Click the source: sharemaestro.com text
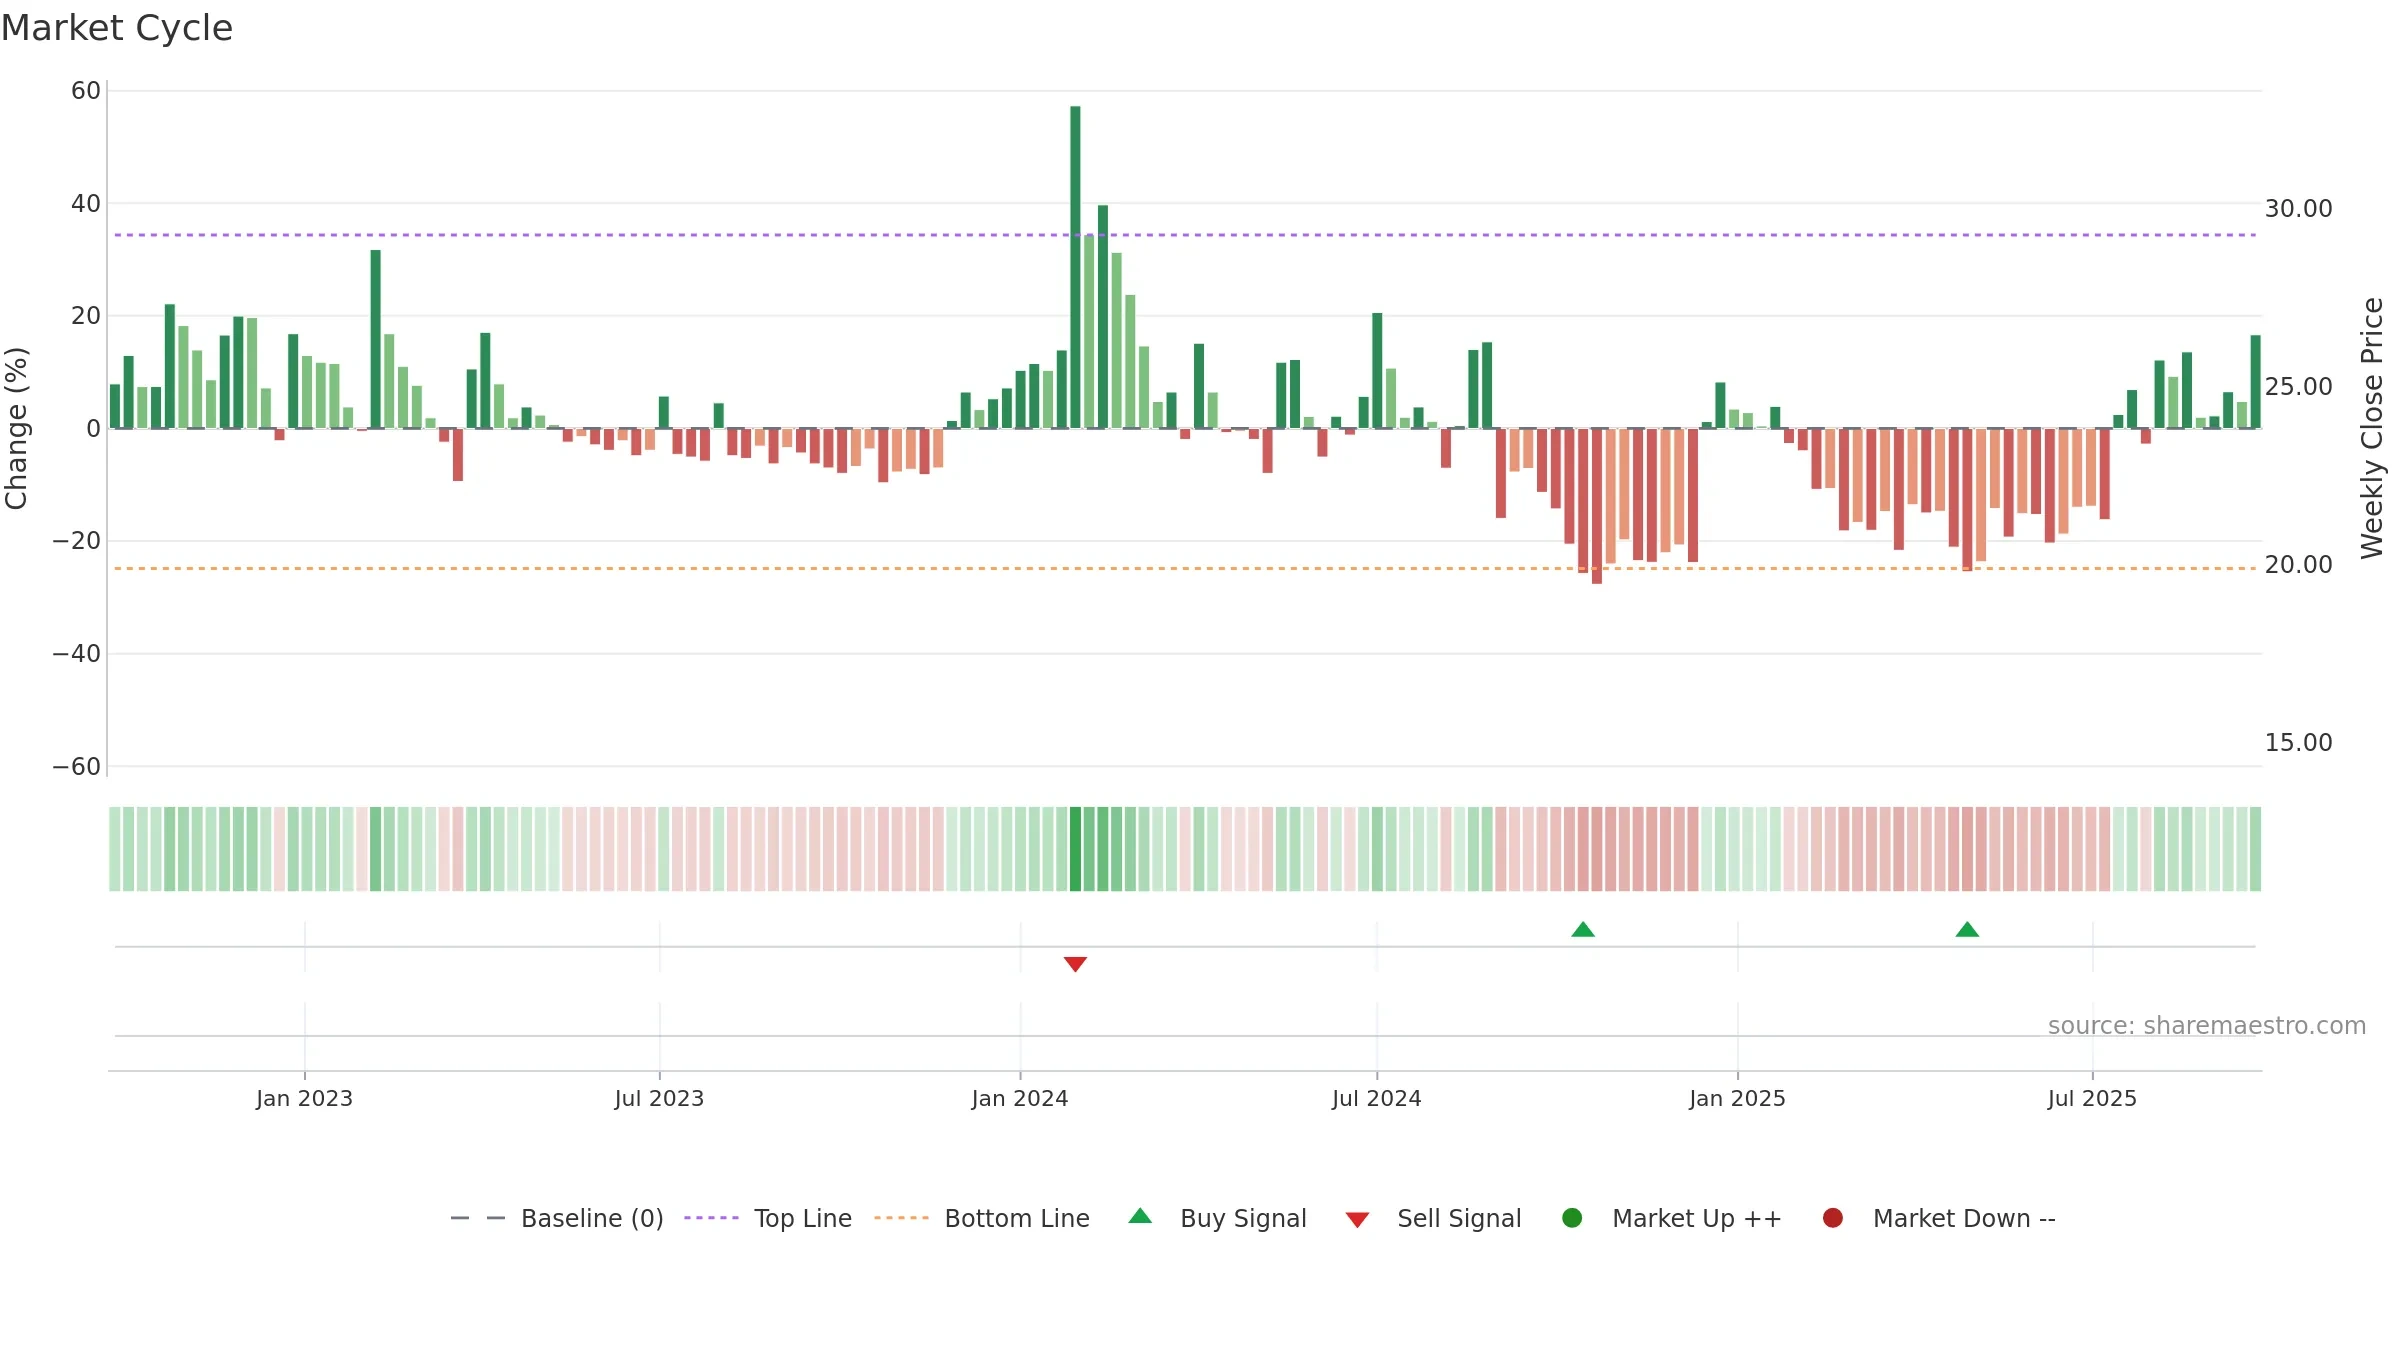The image size is (2400, 1350). click(x=2207, y=1025)
